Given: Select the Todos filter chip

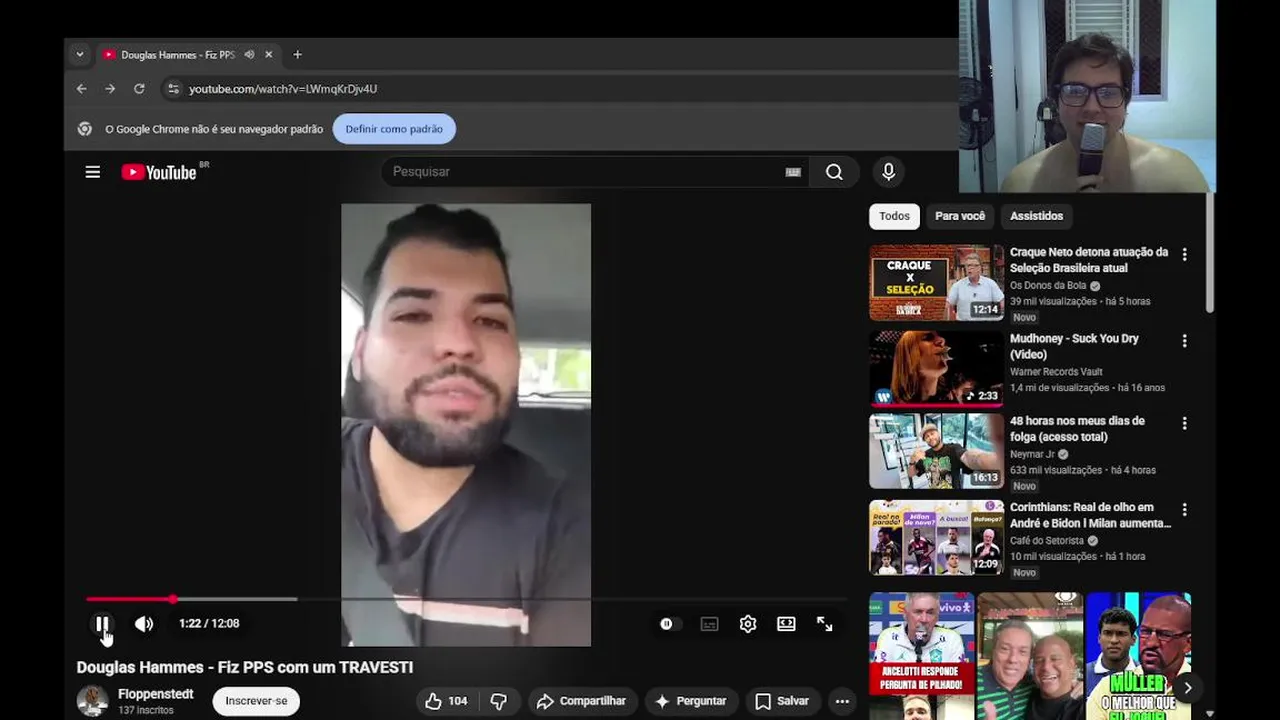Looking at the screenshot, I should [x=894, y=216].
